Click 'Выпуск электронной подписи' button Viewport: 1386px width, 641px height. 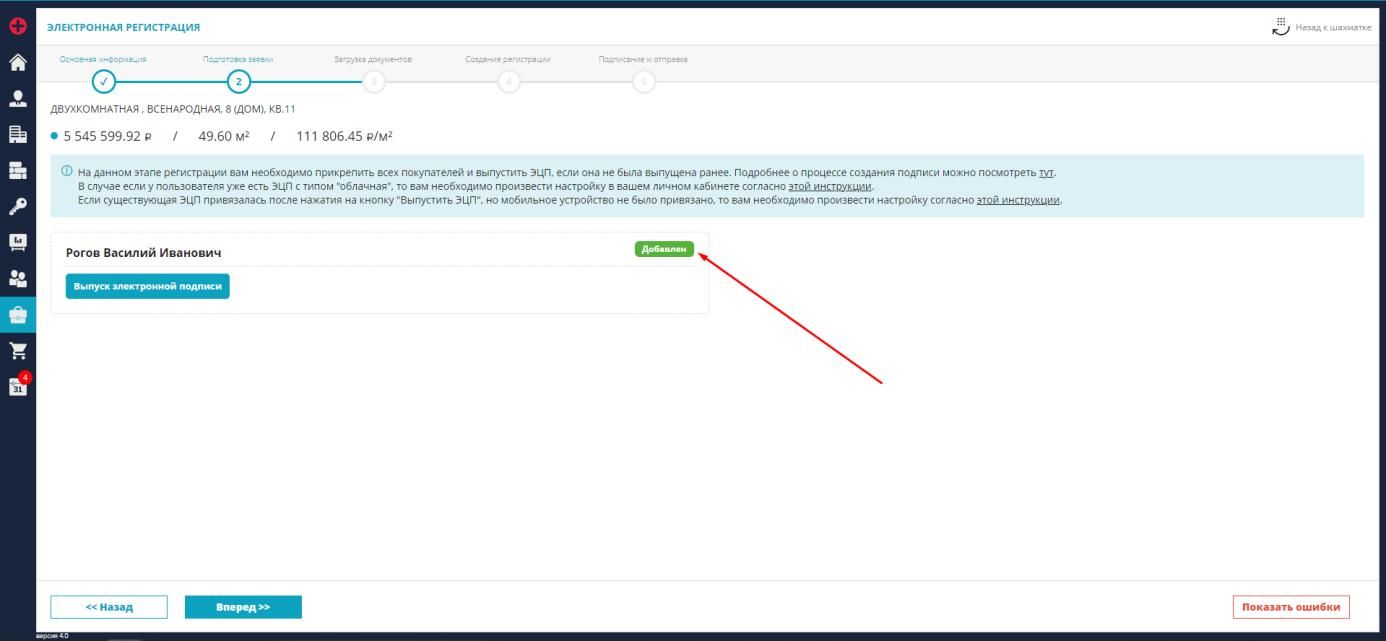coord(148,286)
